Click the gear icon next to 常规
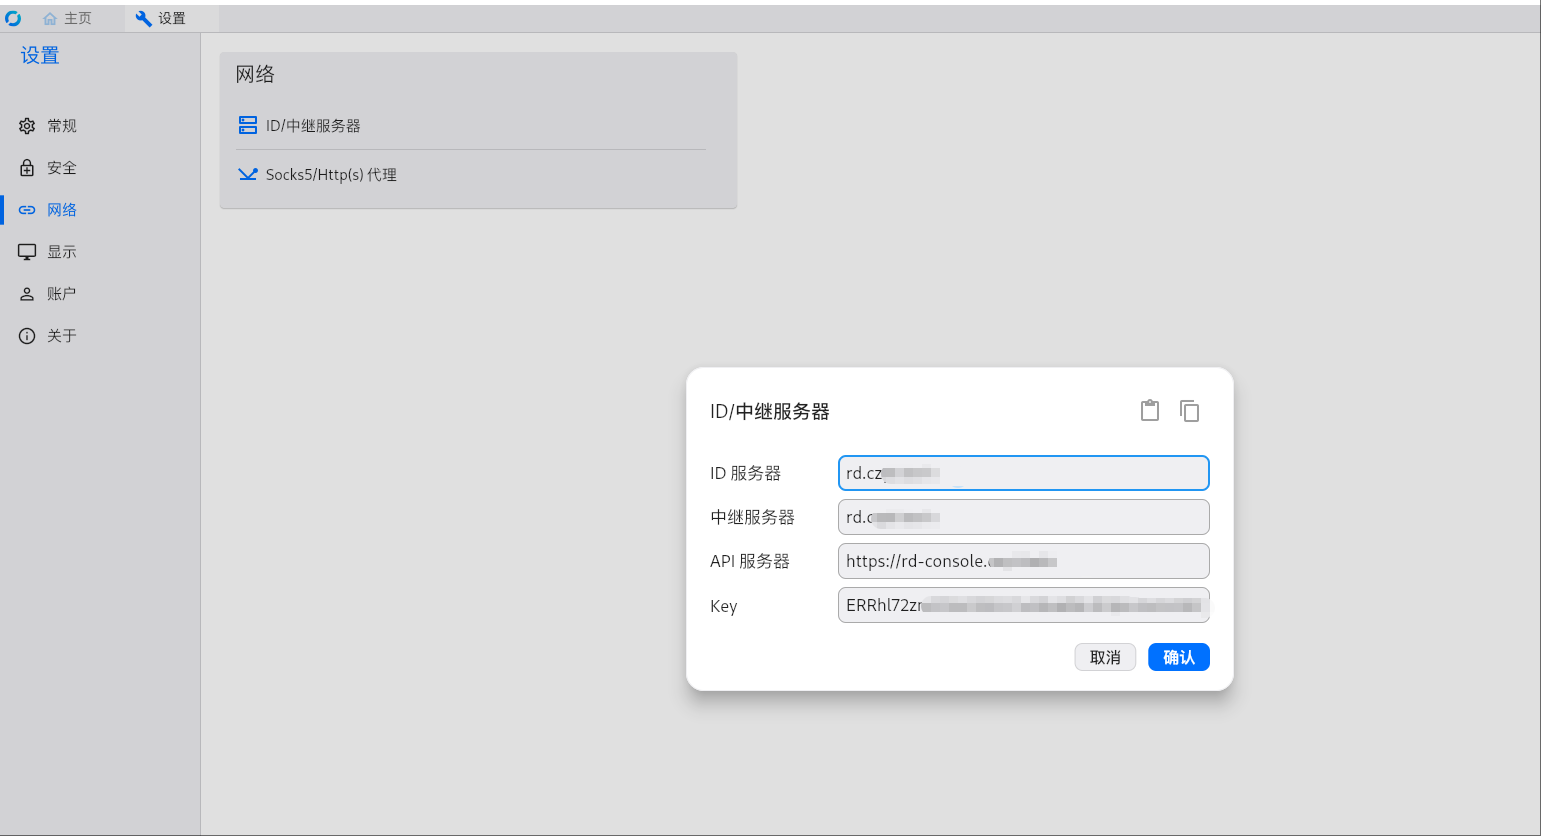Screen dimensions: 1541x836 (x=27, y=126)
